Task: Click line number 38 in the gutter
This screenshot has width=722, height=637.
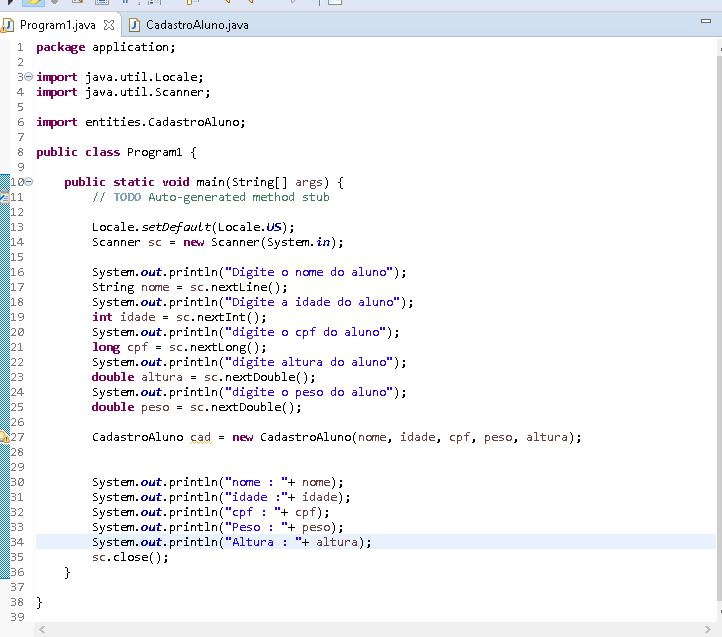Action: 17,602
